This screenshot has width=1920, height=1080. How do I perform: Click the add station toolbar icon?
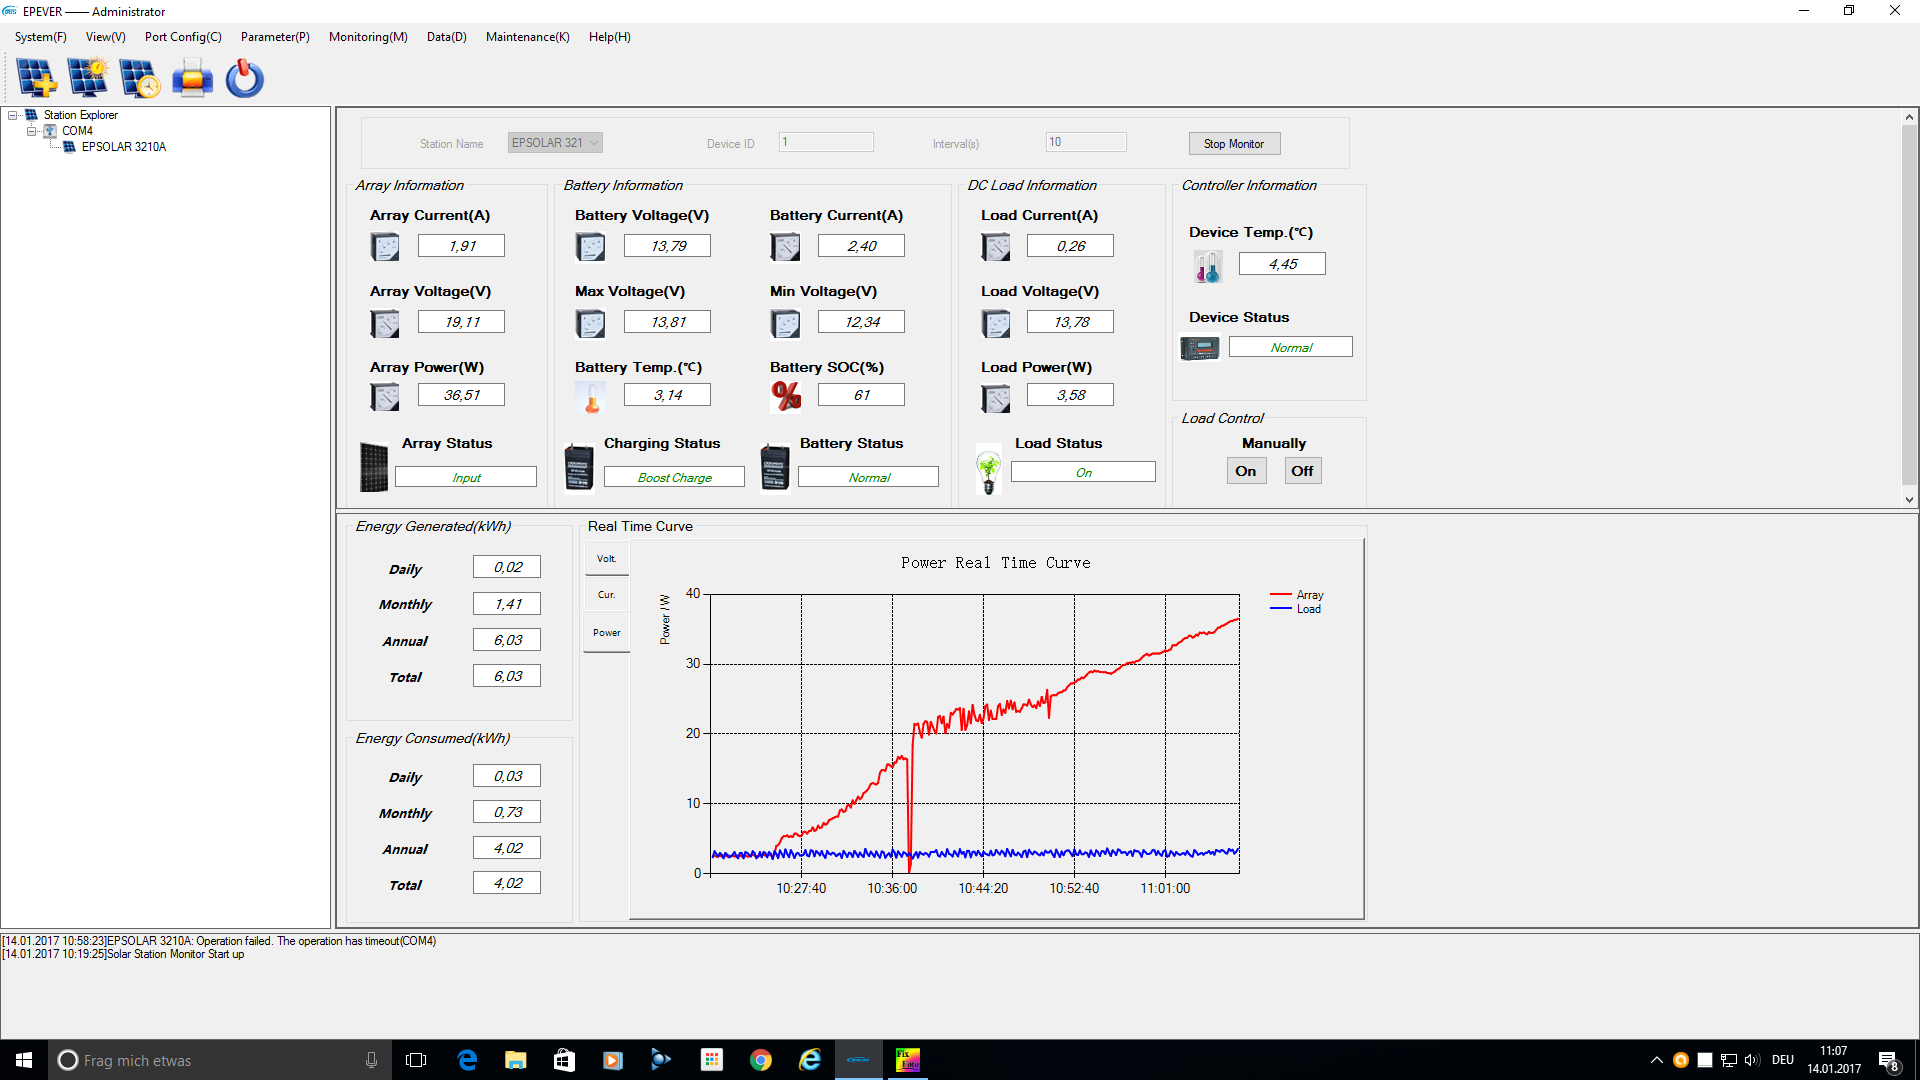tap(36, 78)
